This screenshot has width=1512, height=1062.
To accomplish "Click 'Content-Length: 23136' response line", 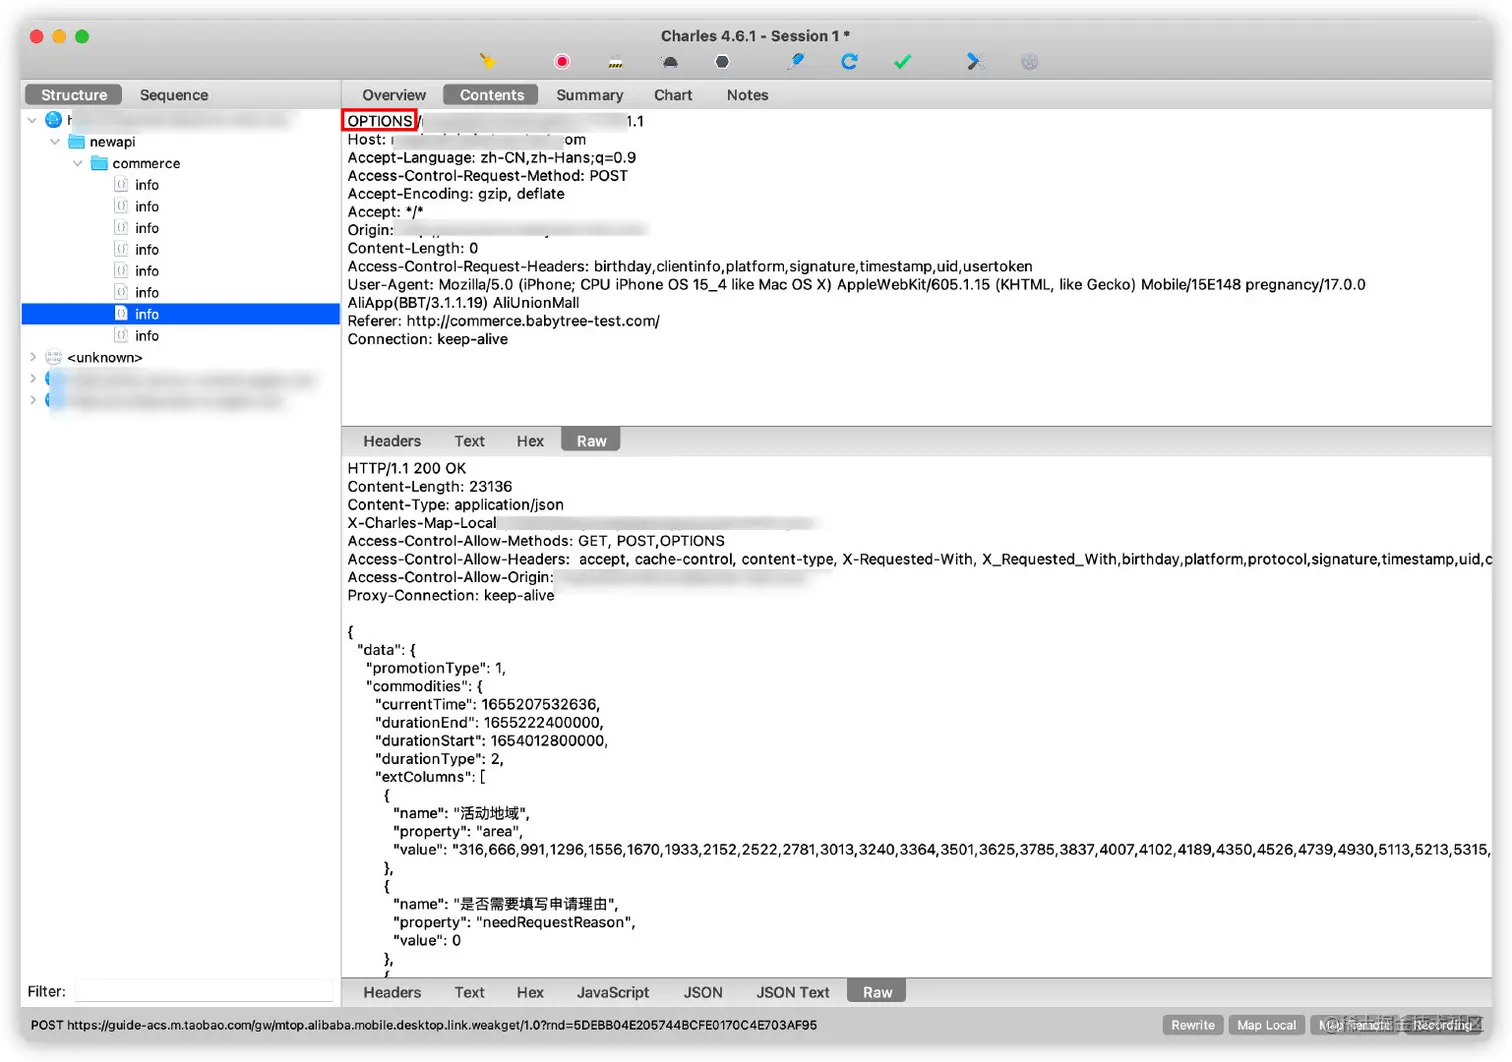I will point(429,486).
